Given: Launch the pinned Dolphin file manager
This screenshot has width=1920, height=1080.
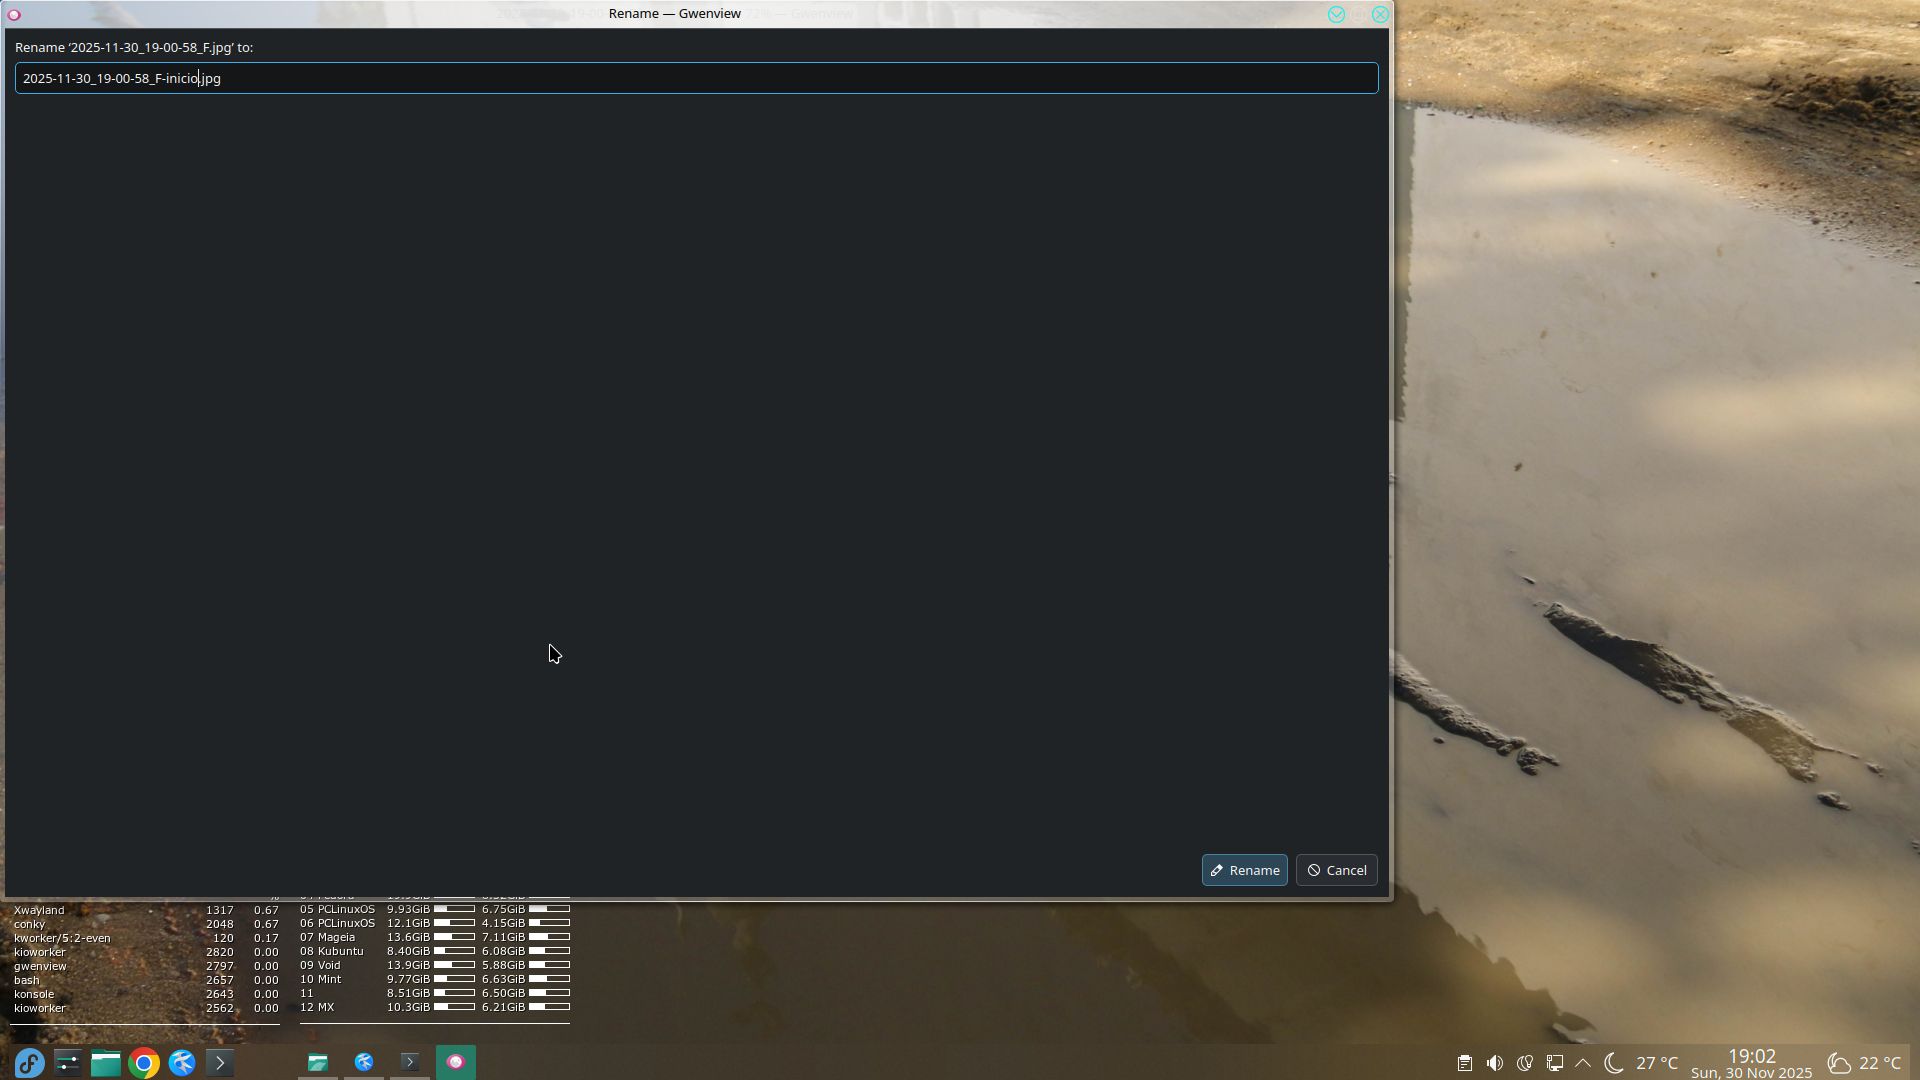Looking at the screenshot, I should 105,1062.
